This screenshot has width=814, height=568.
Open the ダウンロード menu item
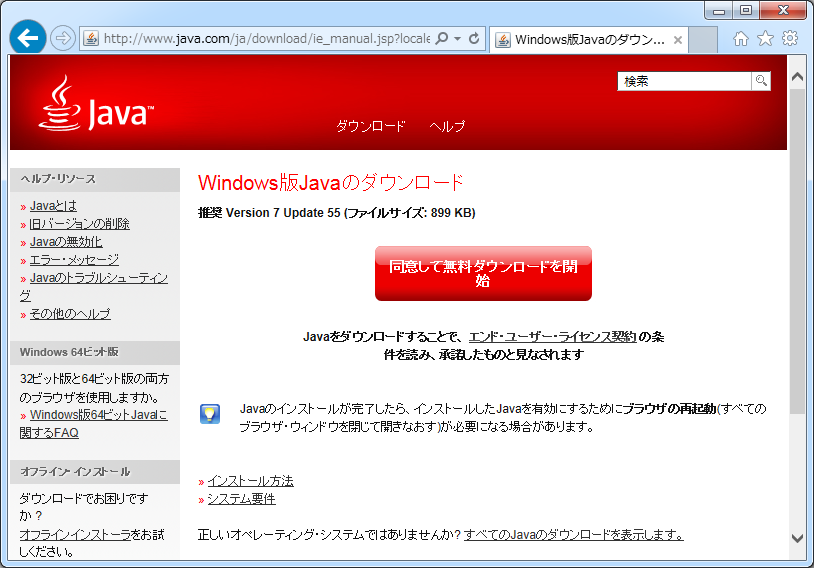click(371, 126)
